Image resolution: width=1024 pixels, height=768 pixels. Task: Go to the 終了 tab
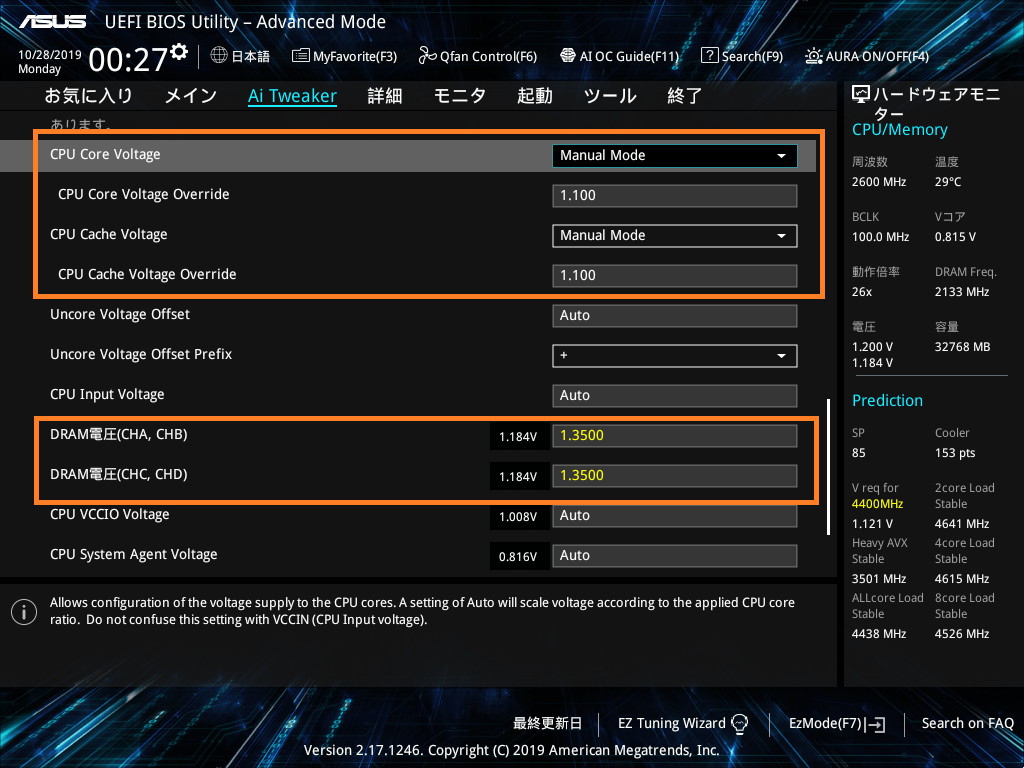point(684,96)
